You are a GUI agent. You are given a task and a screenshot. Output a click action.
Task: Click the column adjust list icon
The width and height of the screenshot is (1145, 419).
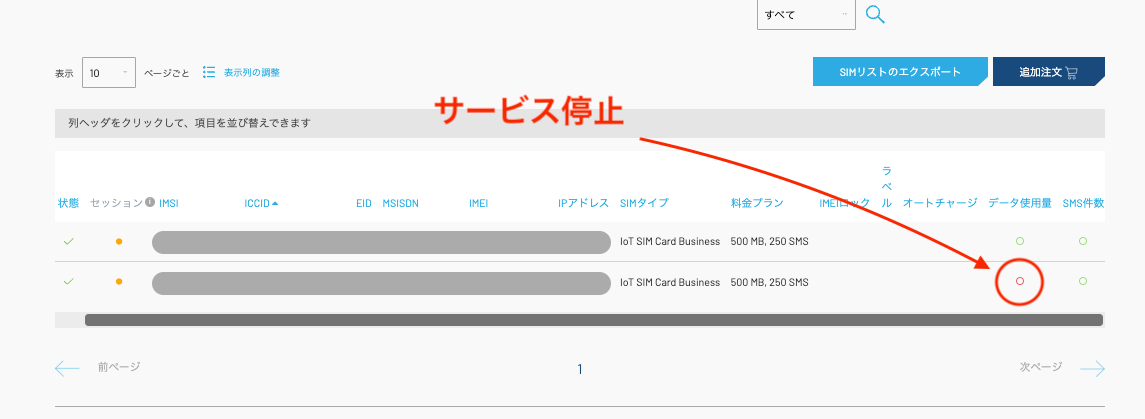(209, 72)
